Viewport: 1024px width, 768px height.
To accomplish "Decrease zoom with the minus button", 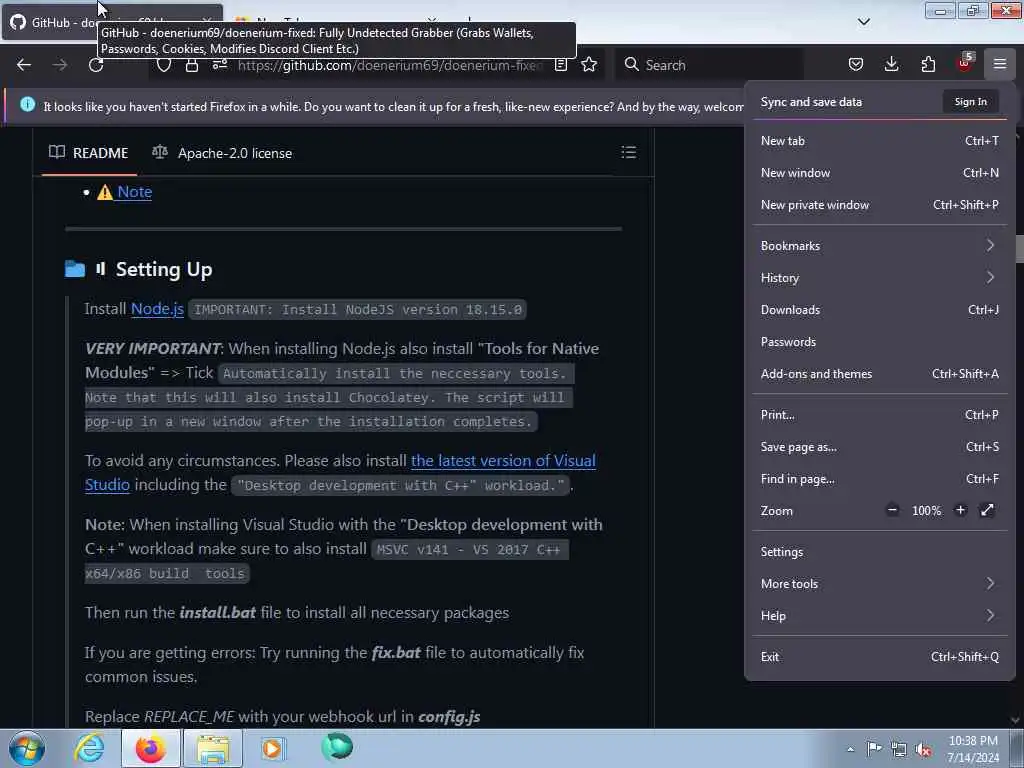I will pyautogui.click(x=892, y=510).
